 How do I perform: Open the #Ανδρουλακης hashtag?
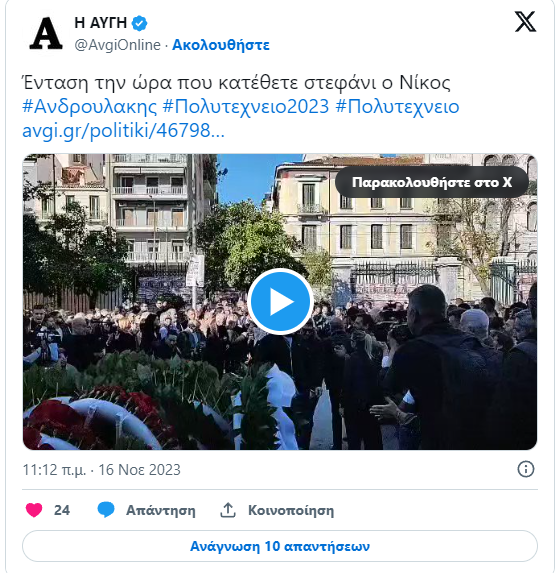[x=90, y=107]
